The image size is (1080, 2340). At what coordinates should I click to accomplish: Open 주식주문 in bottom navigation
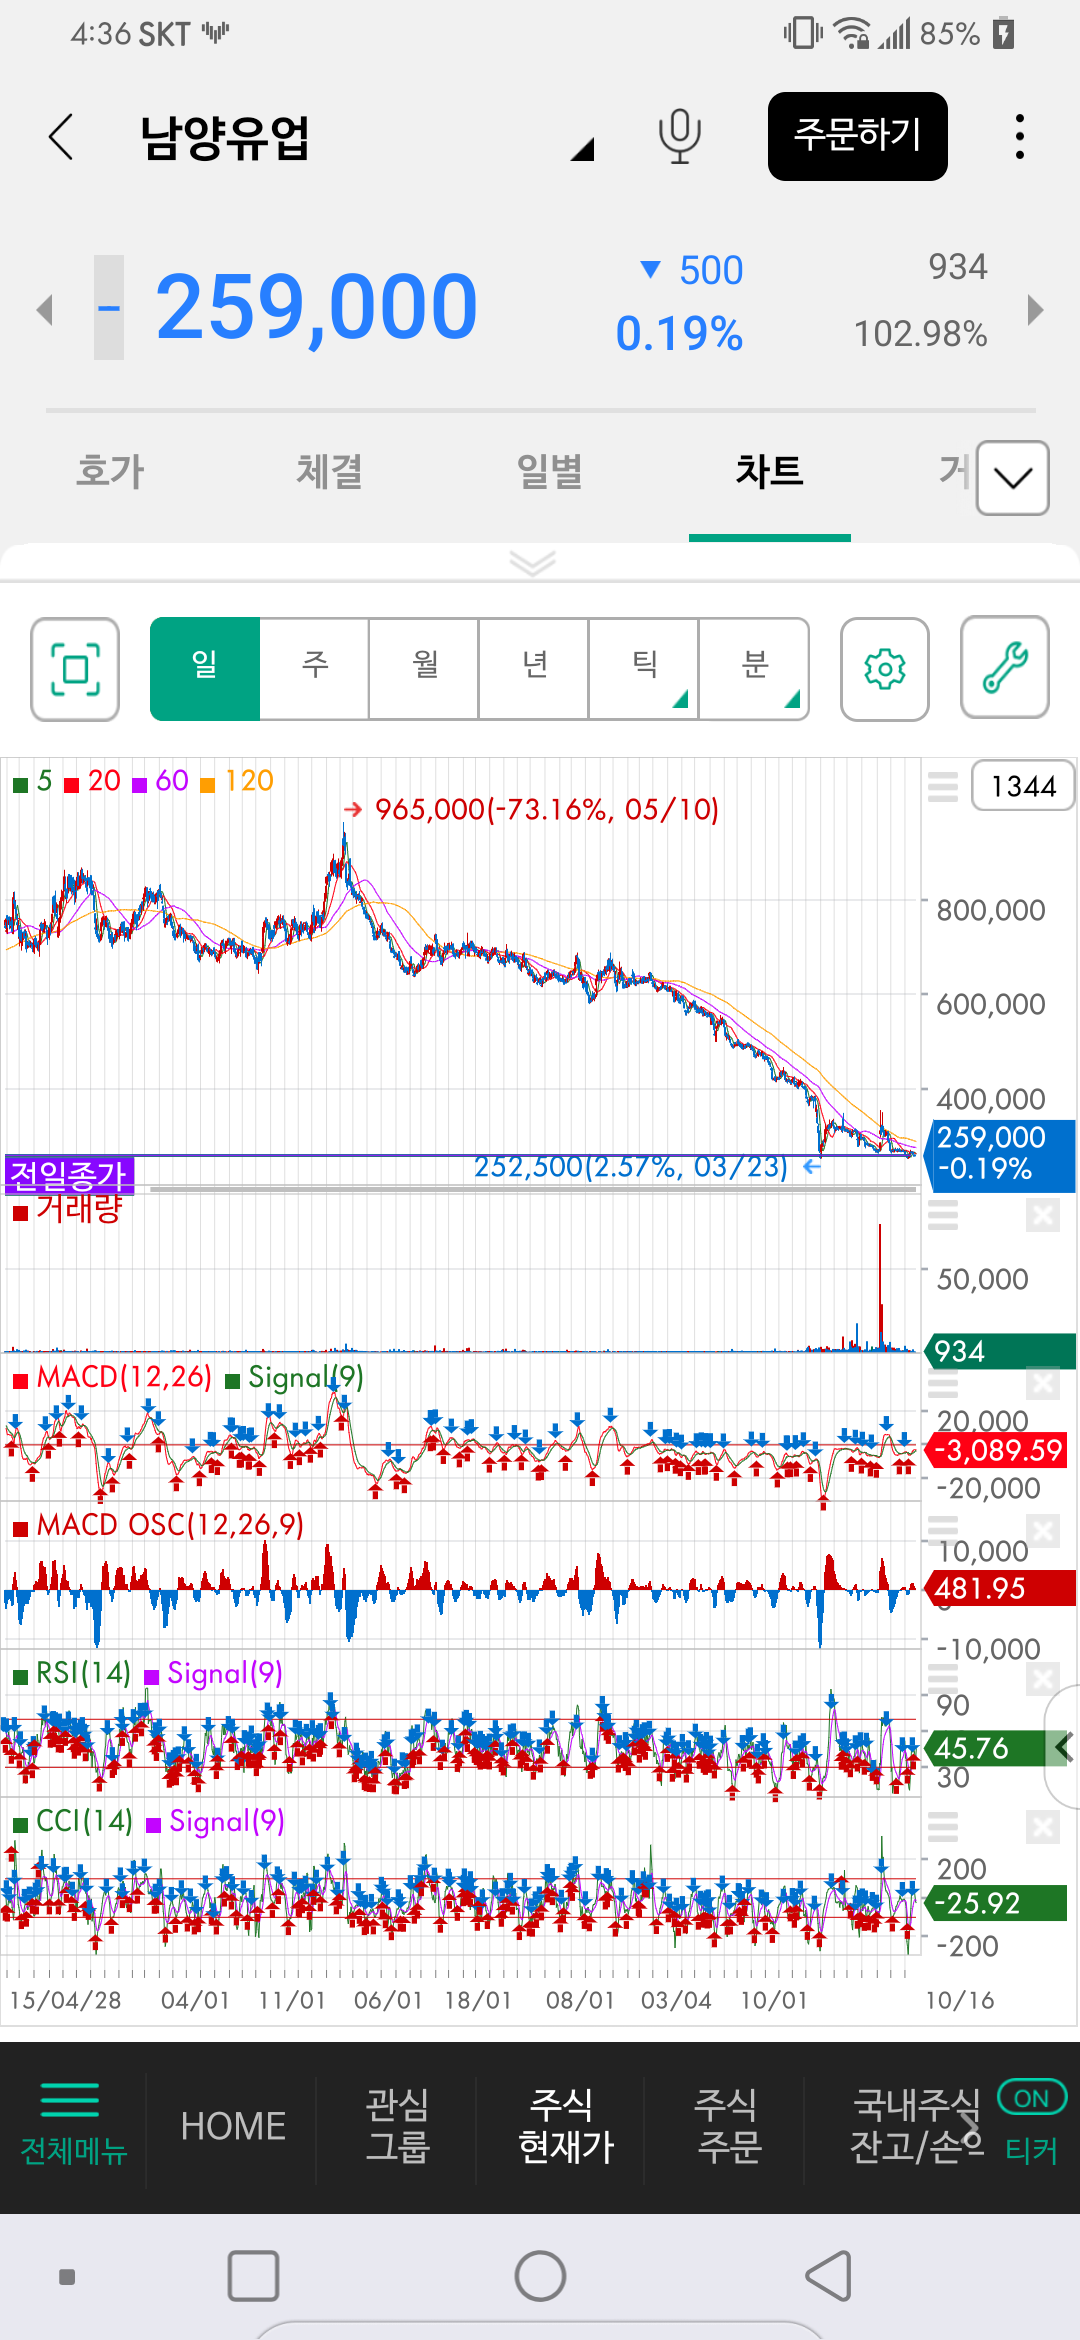tap(728, 2126)
